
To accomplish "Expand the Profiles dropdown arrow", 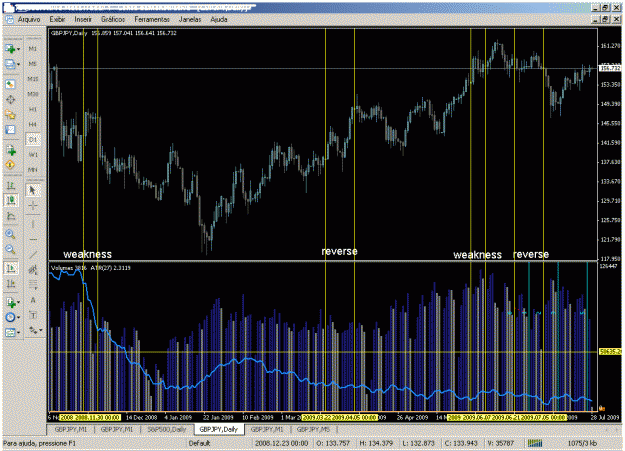I will [19, 64].
